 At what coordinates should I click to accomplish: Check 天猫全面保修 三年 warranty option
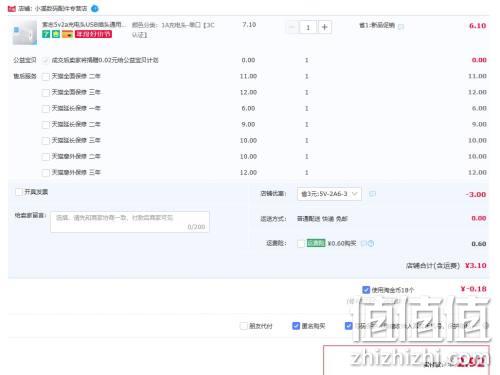click(x=46, y=93)
